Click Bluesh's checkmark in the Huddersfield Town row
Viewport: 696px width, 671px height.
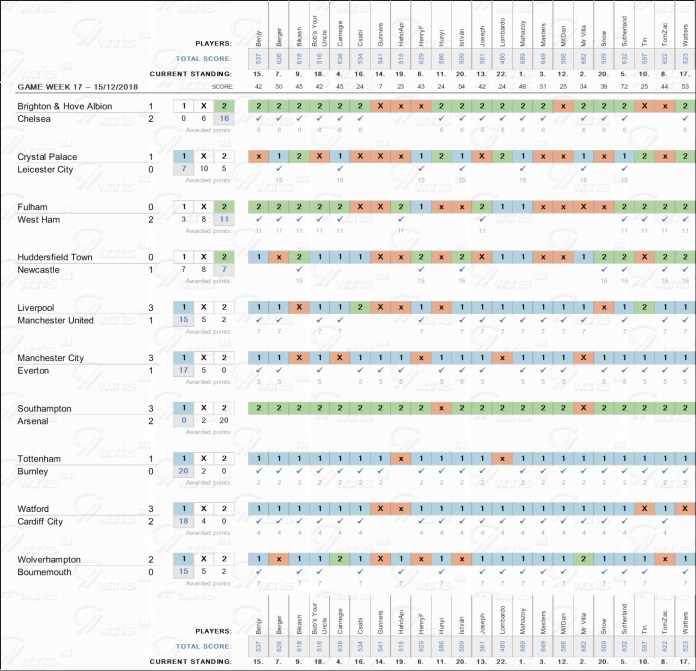299,269
